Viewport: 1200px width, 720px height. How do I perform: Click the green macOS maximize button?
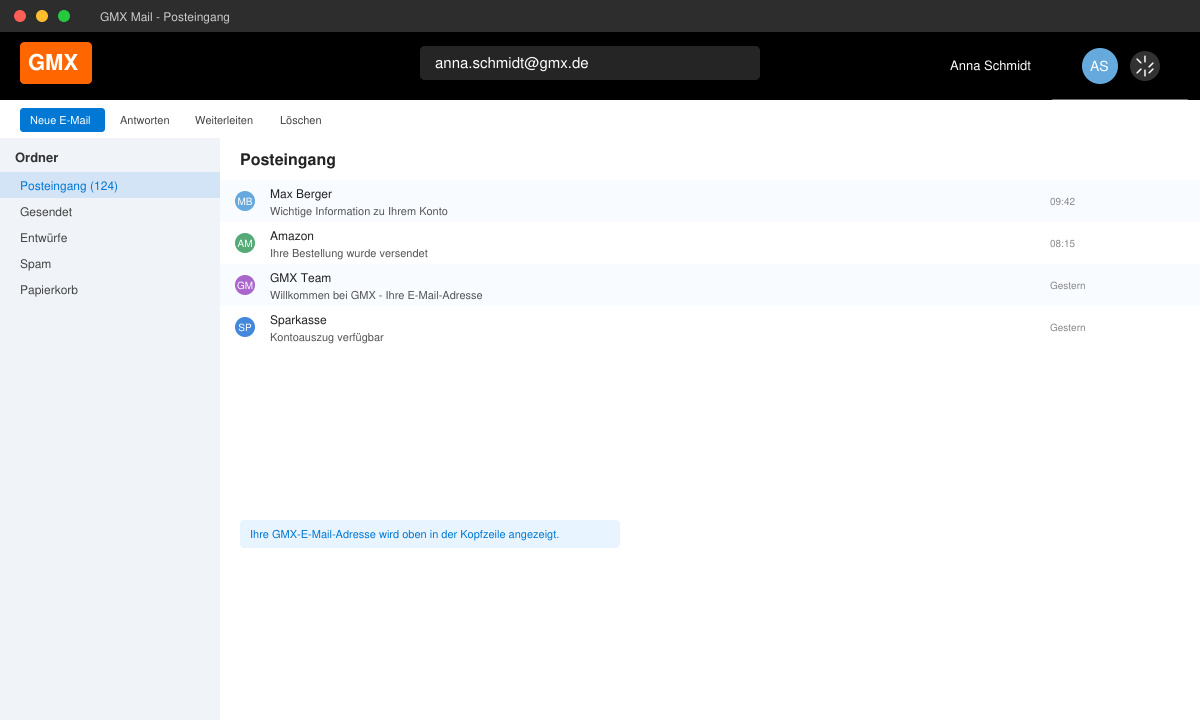point(64,16)
